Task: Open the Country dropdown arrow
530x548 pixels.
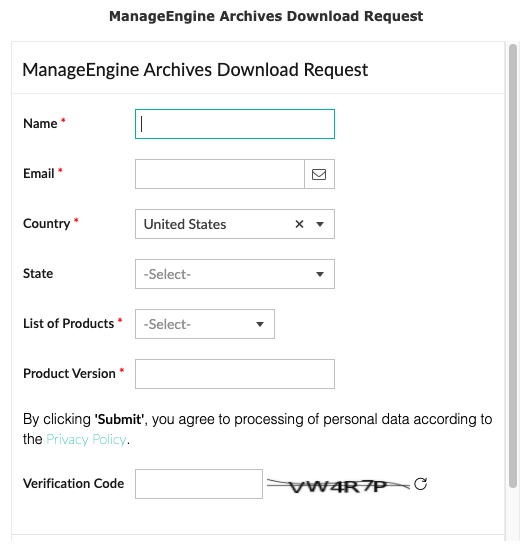Action: [320, 224]
